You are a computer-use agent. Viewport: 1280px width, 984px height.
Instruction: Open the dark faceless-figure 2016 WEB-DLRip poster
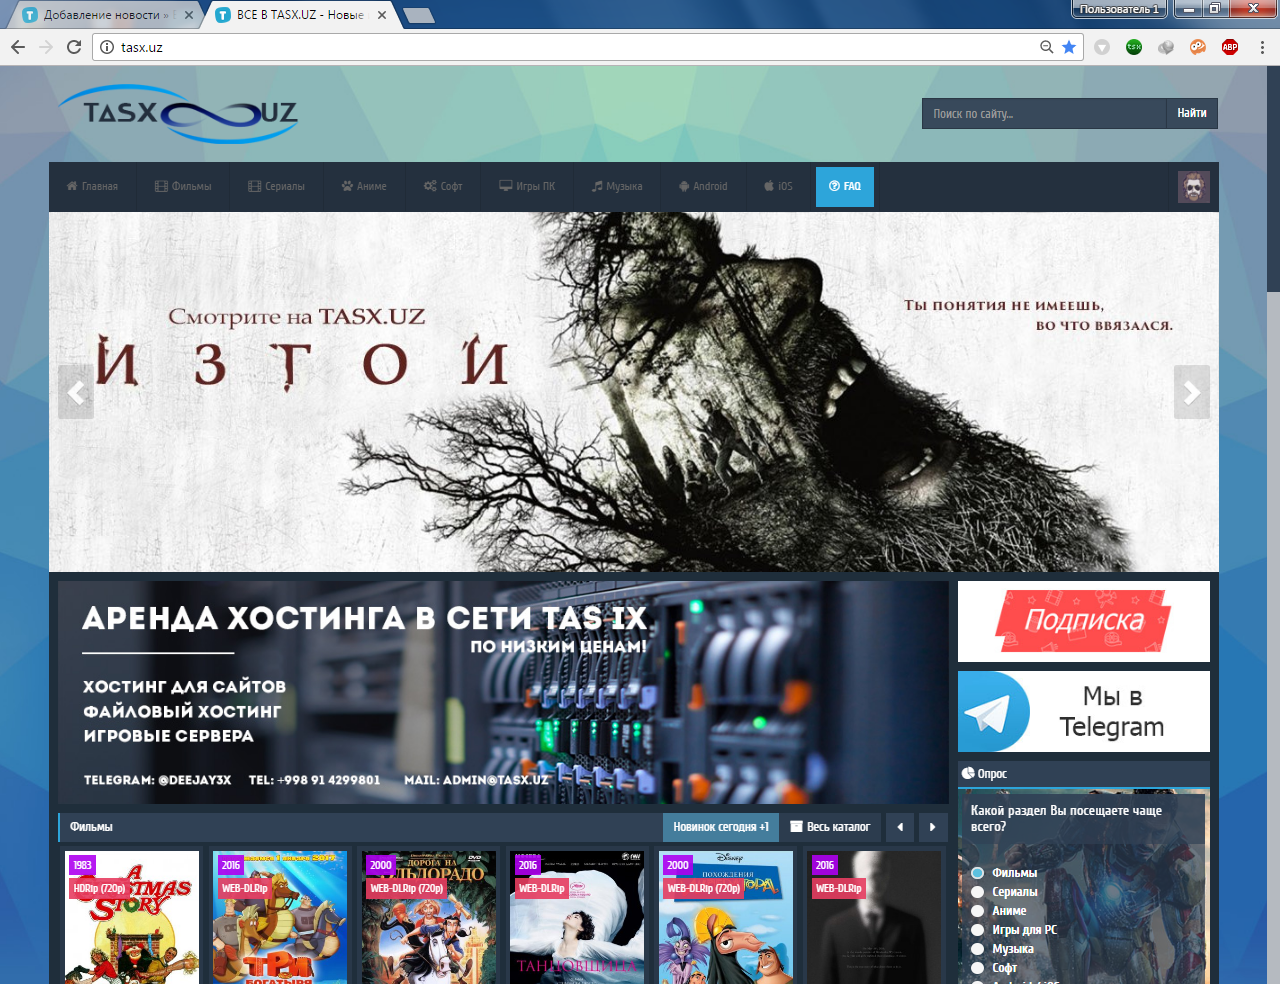(x=874, y=917)
